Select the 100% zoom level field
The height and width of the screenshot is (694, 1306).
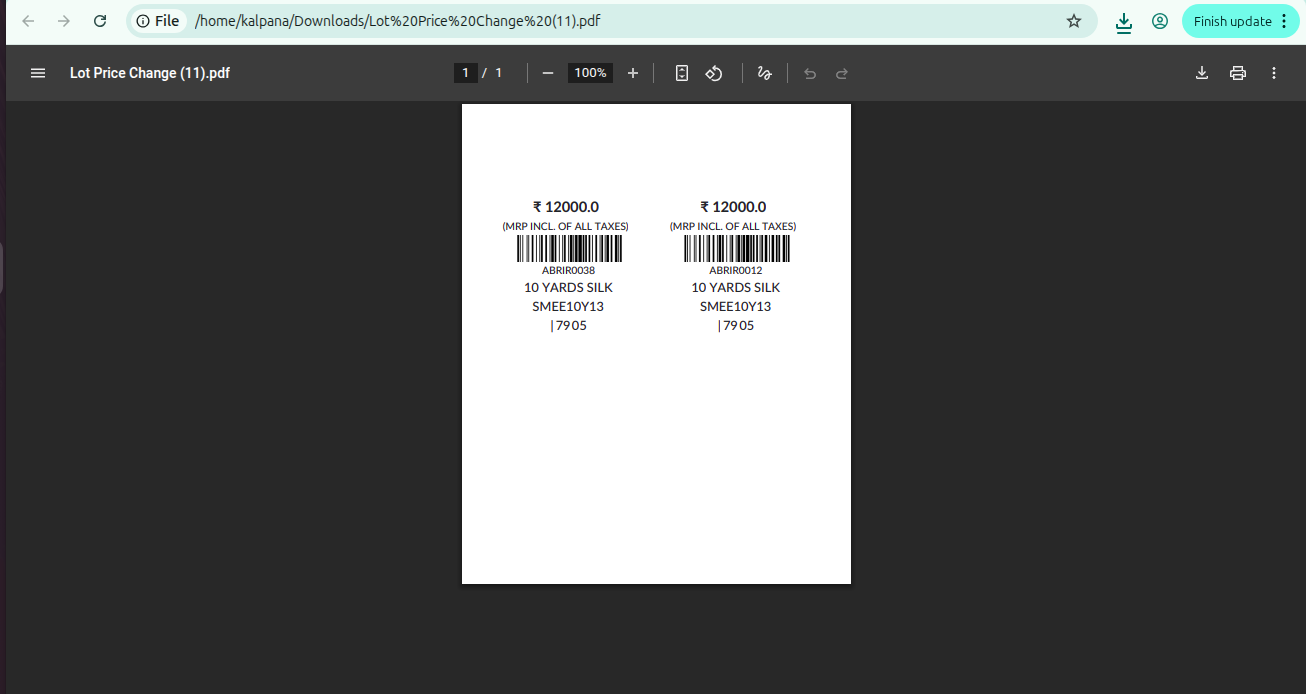click(590, 73)
